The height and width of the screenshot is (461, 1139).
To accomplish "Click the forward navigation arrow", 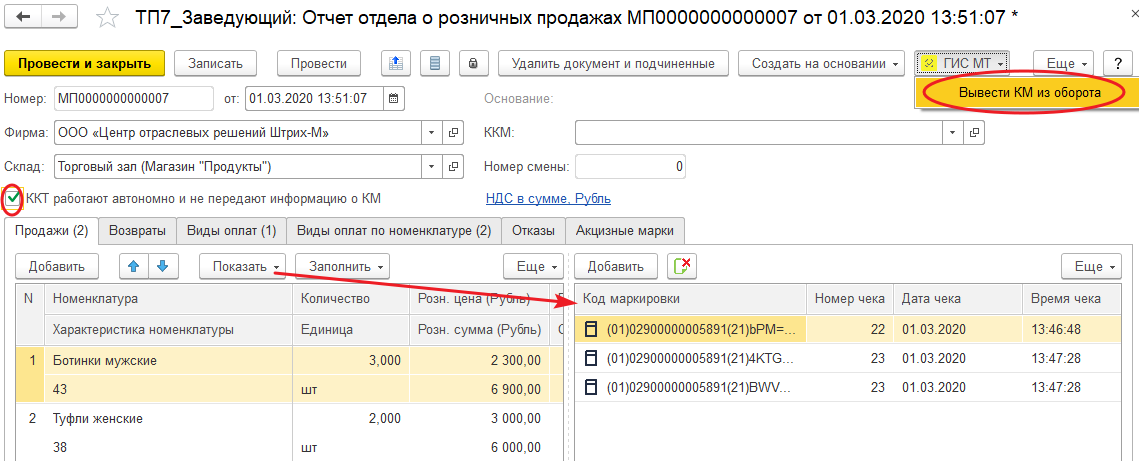I will pyautogui.click(x=58, y=18).
